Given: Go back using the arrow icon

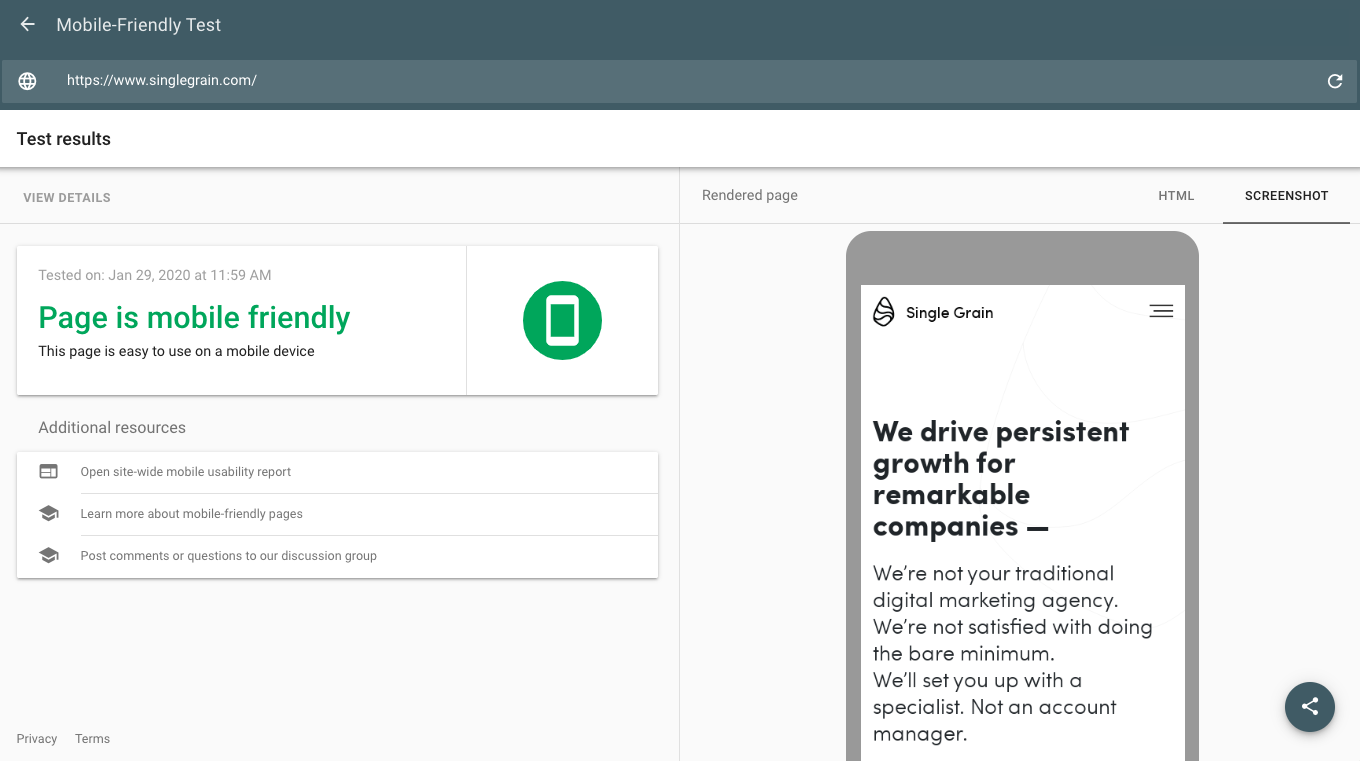Looking at the screenshot, I should click(x=28, y=25).
